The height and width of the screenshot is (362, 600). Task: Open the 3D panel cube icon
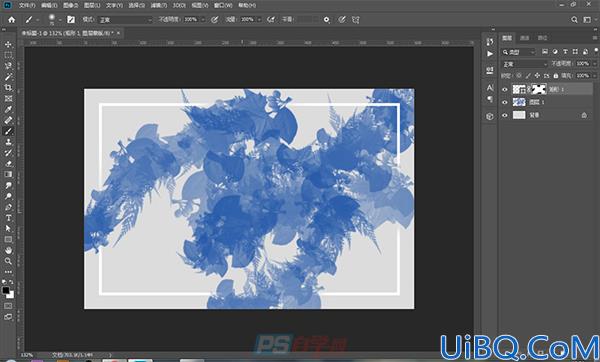point(490,116)
